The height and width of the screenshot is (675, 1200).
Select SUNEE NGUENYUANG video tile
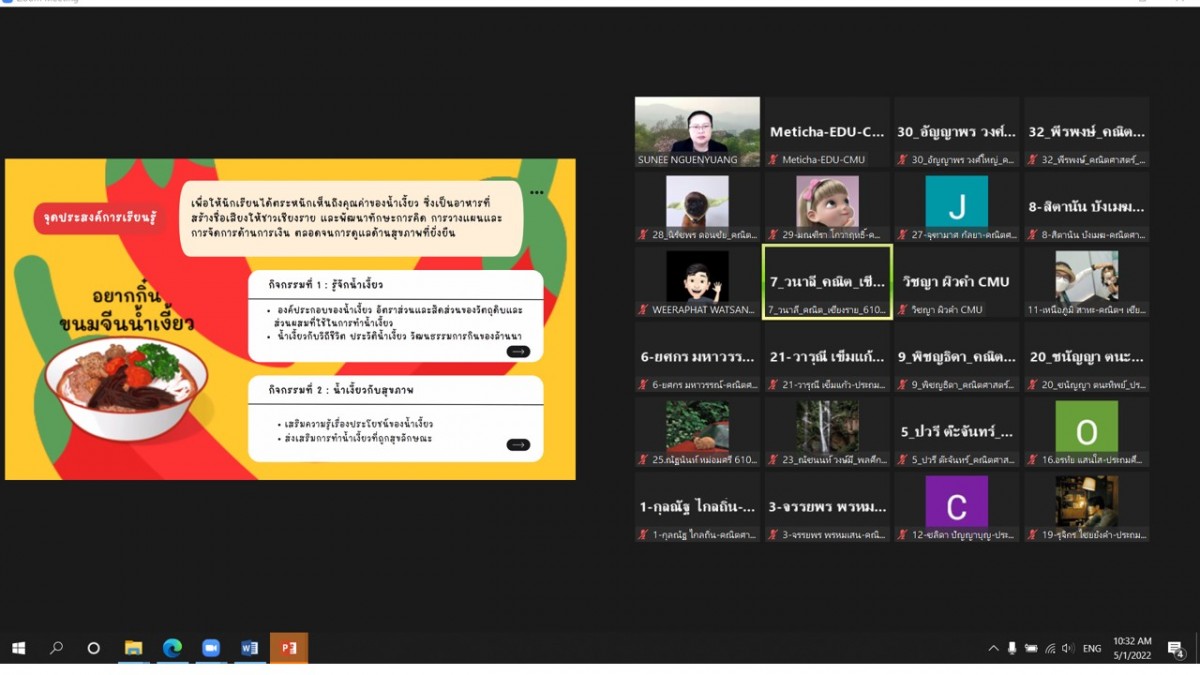697,131
